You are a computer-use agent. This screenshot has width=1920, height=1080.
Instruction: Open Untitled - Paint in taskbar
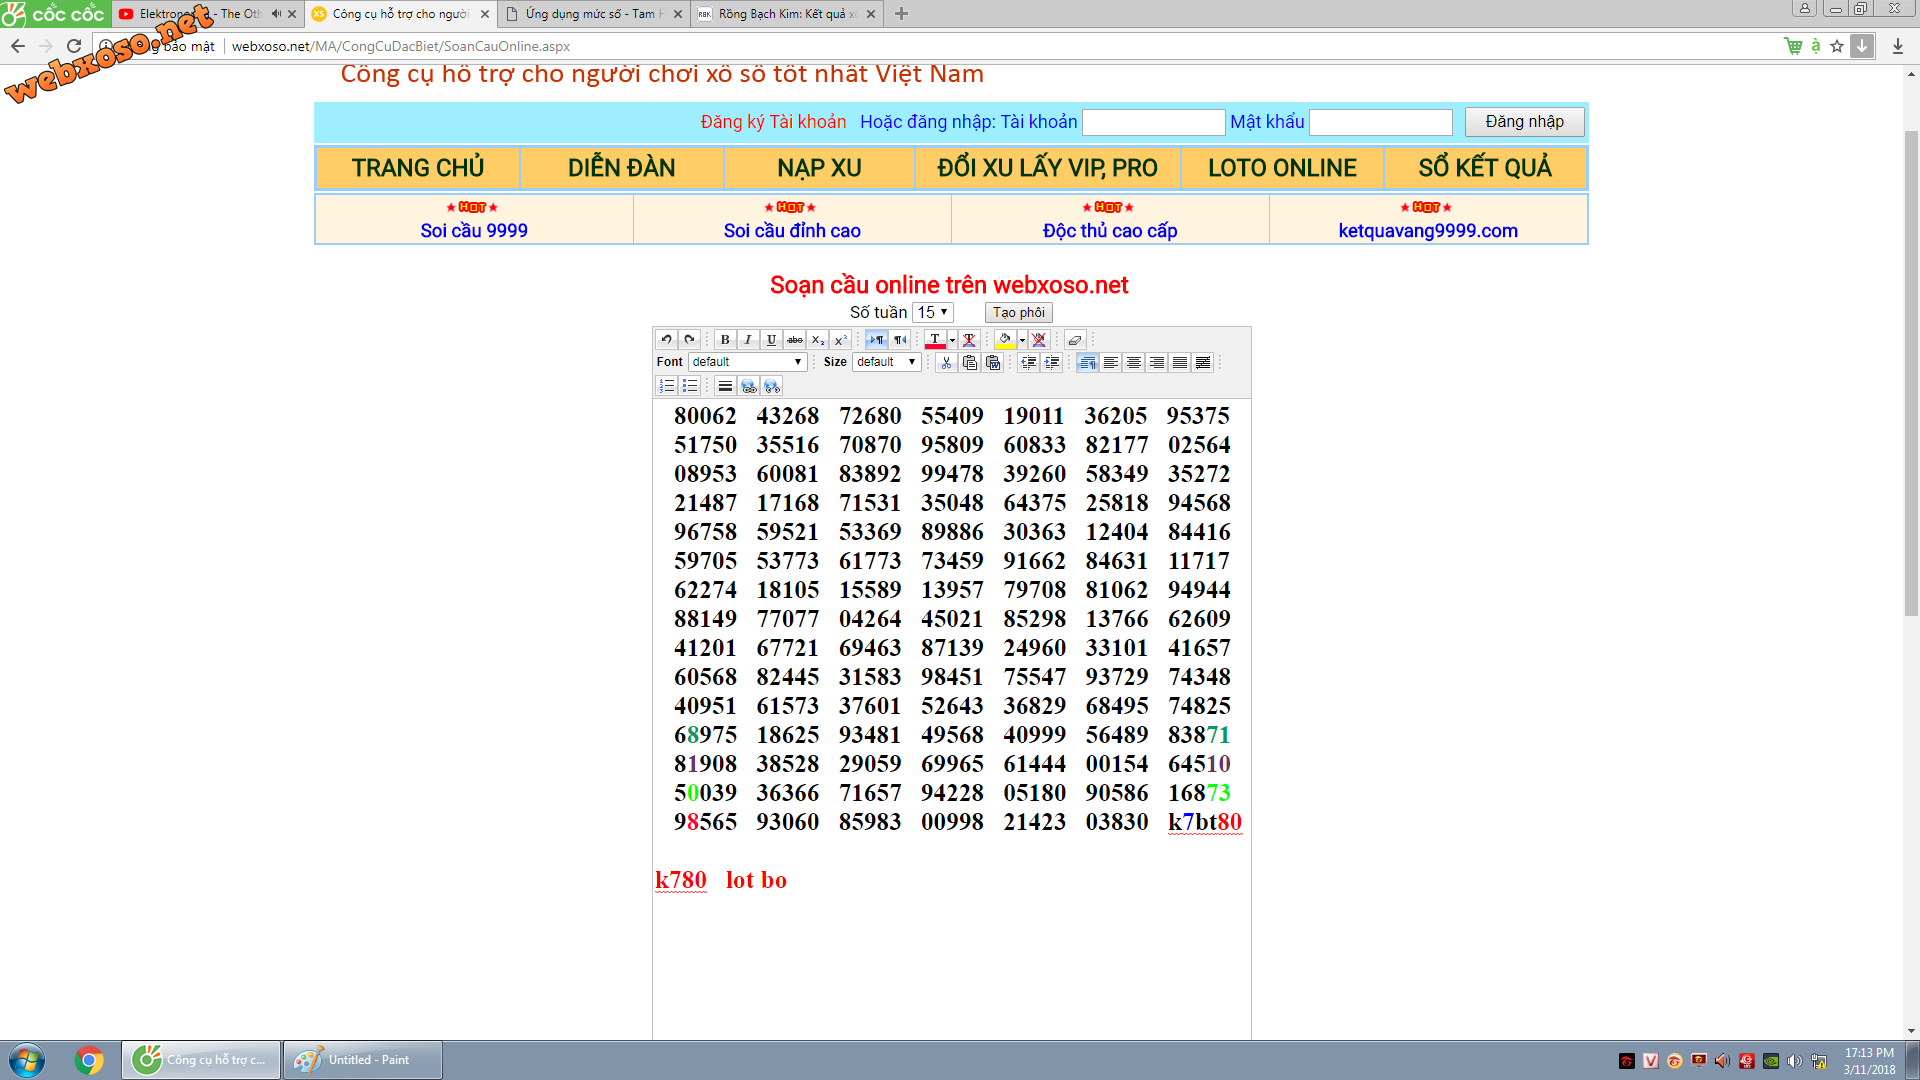(362, 1060)
